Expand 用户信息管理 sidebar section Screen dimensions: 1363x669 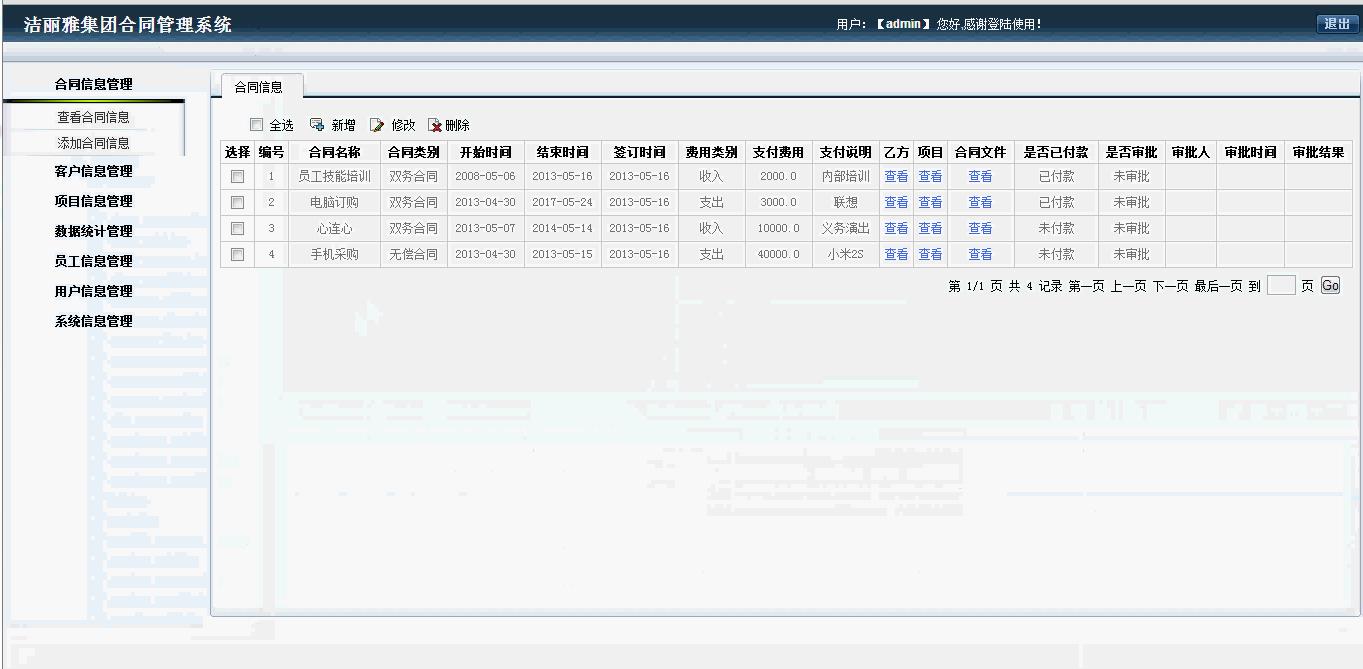pos(93,291)
